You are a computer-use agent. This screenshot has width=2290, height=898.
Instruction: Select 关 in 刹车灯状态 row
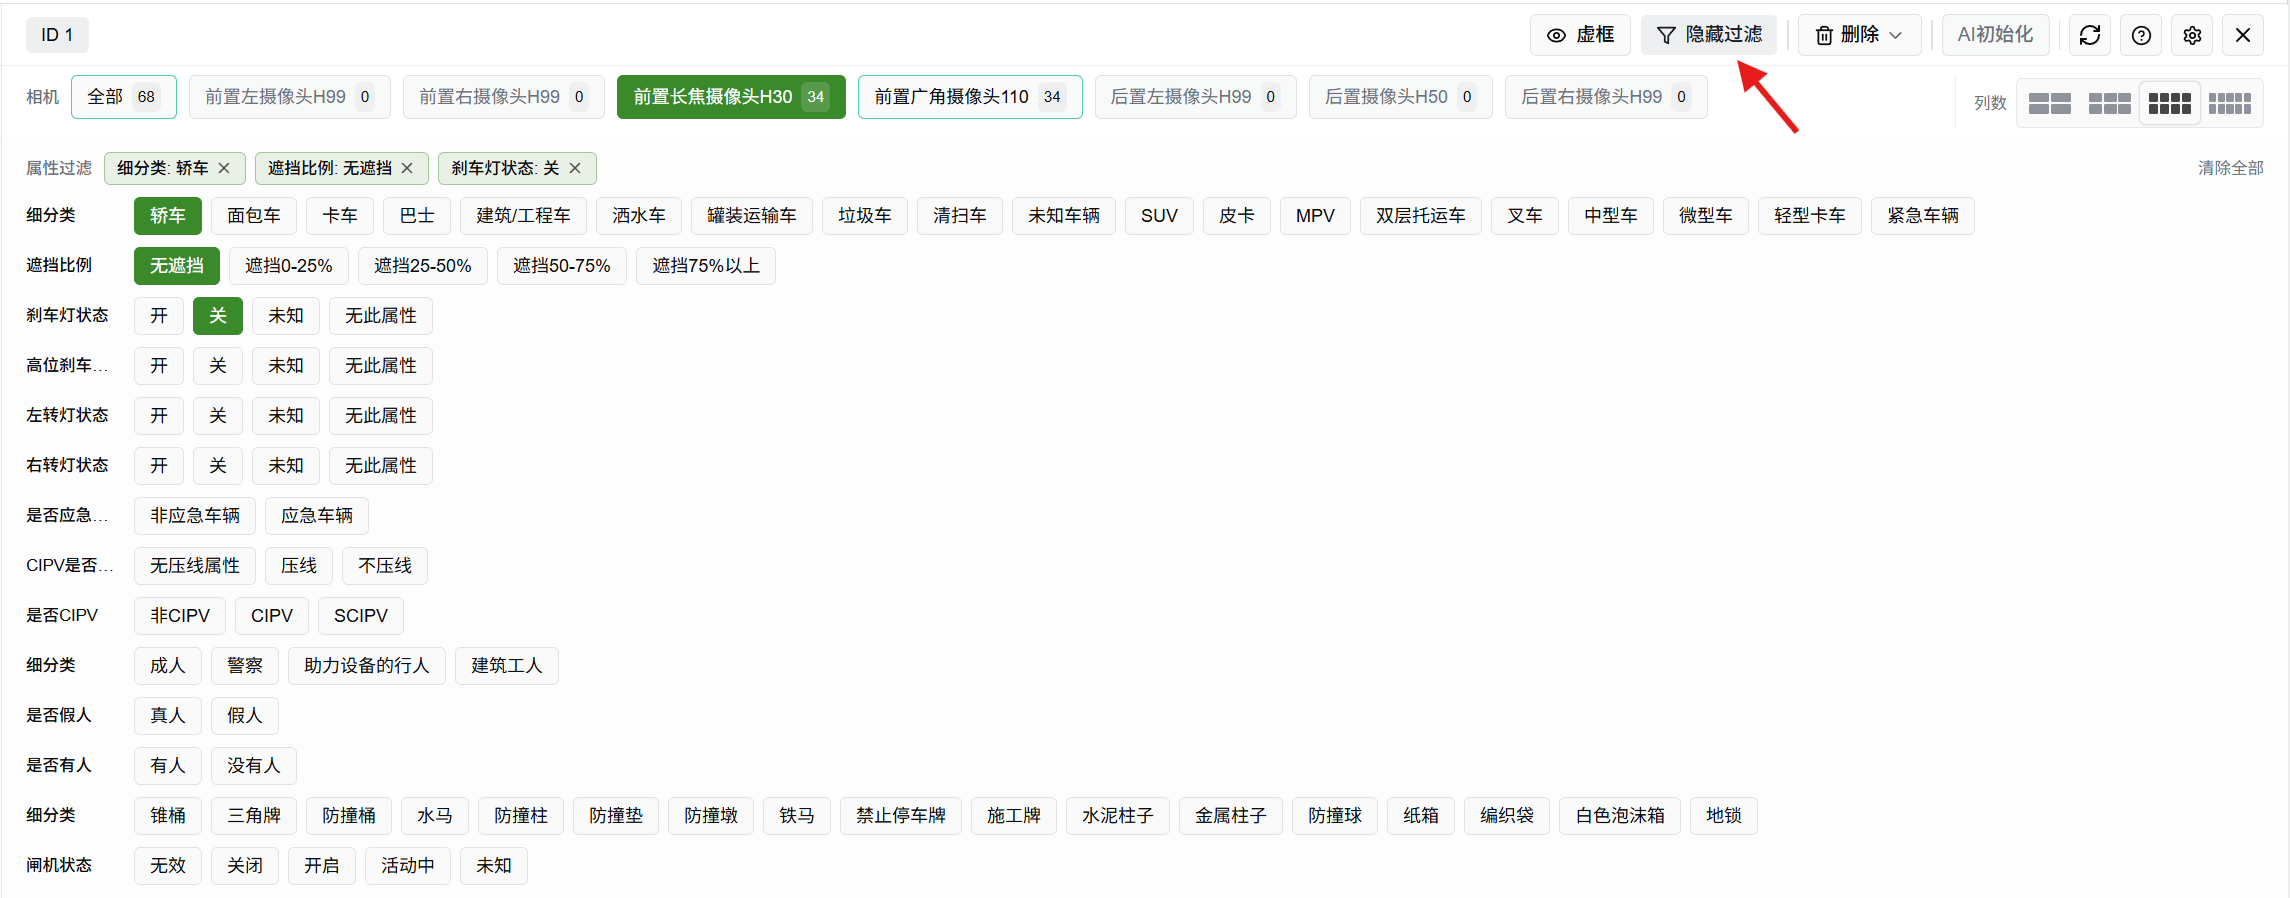coord(218,316)
